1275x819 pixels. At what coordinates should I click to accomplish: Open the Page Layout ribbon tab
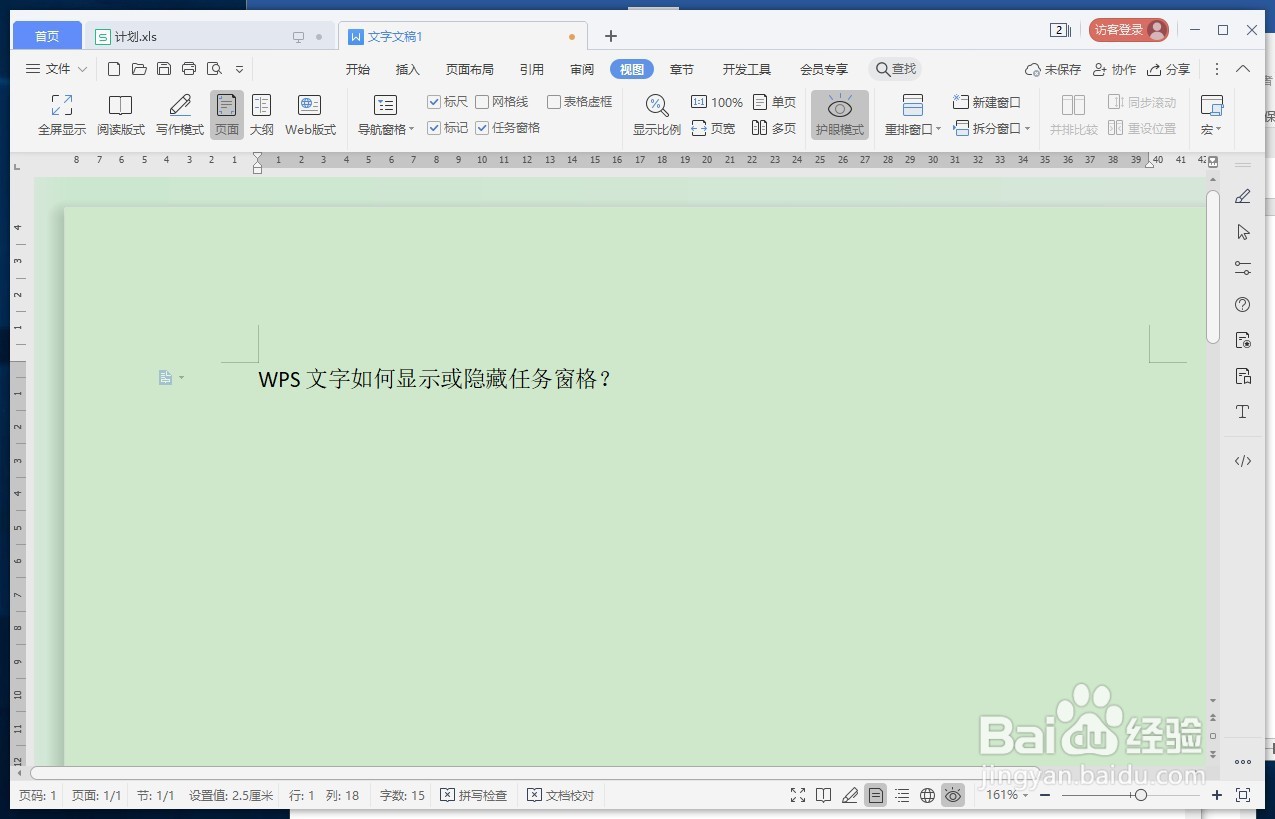point(469,69)
